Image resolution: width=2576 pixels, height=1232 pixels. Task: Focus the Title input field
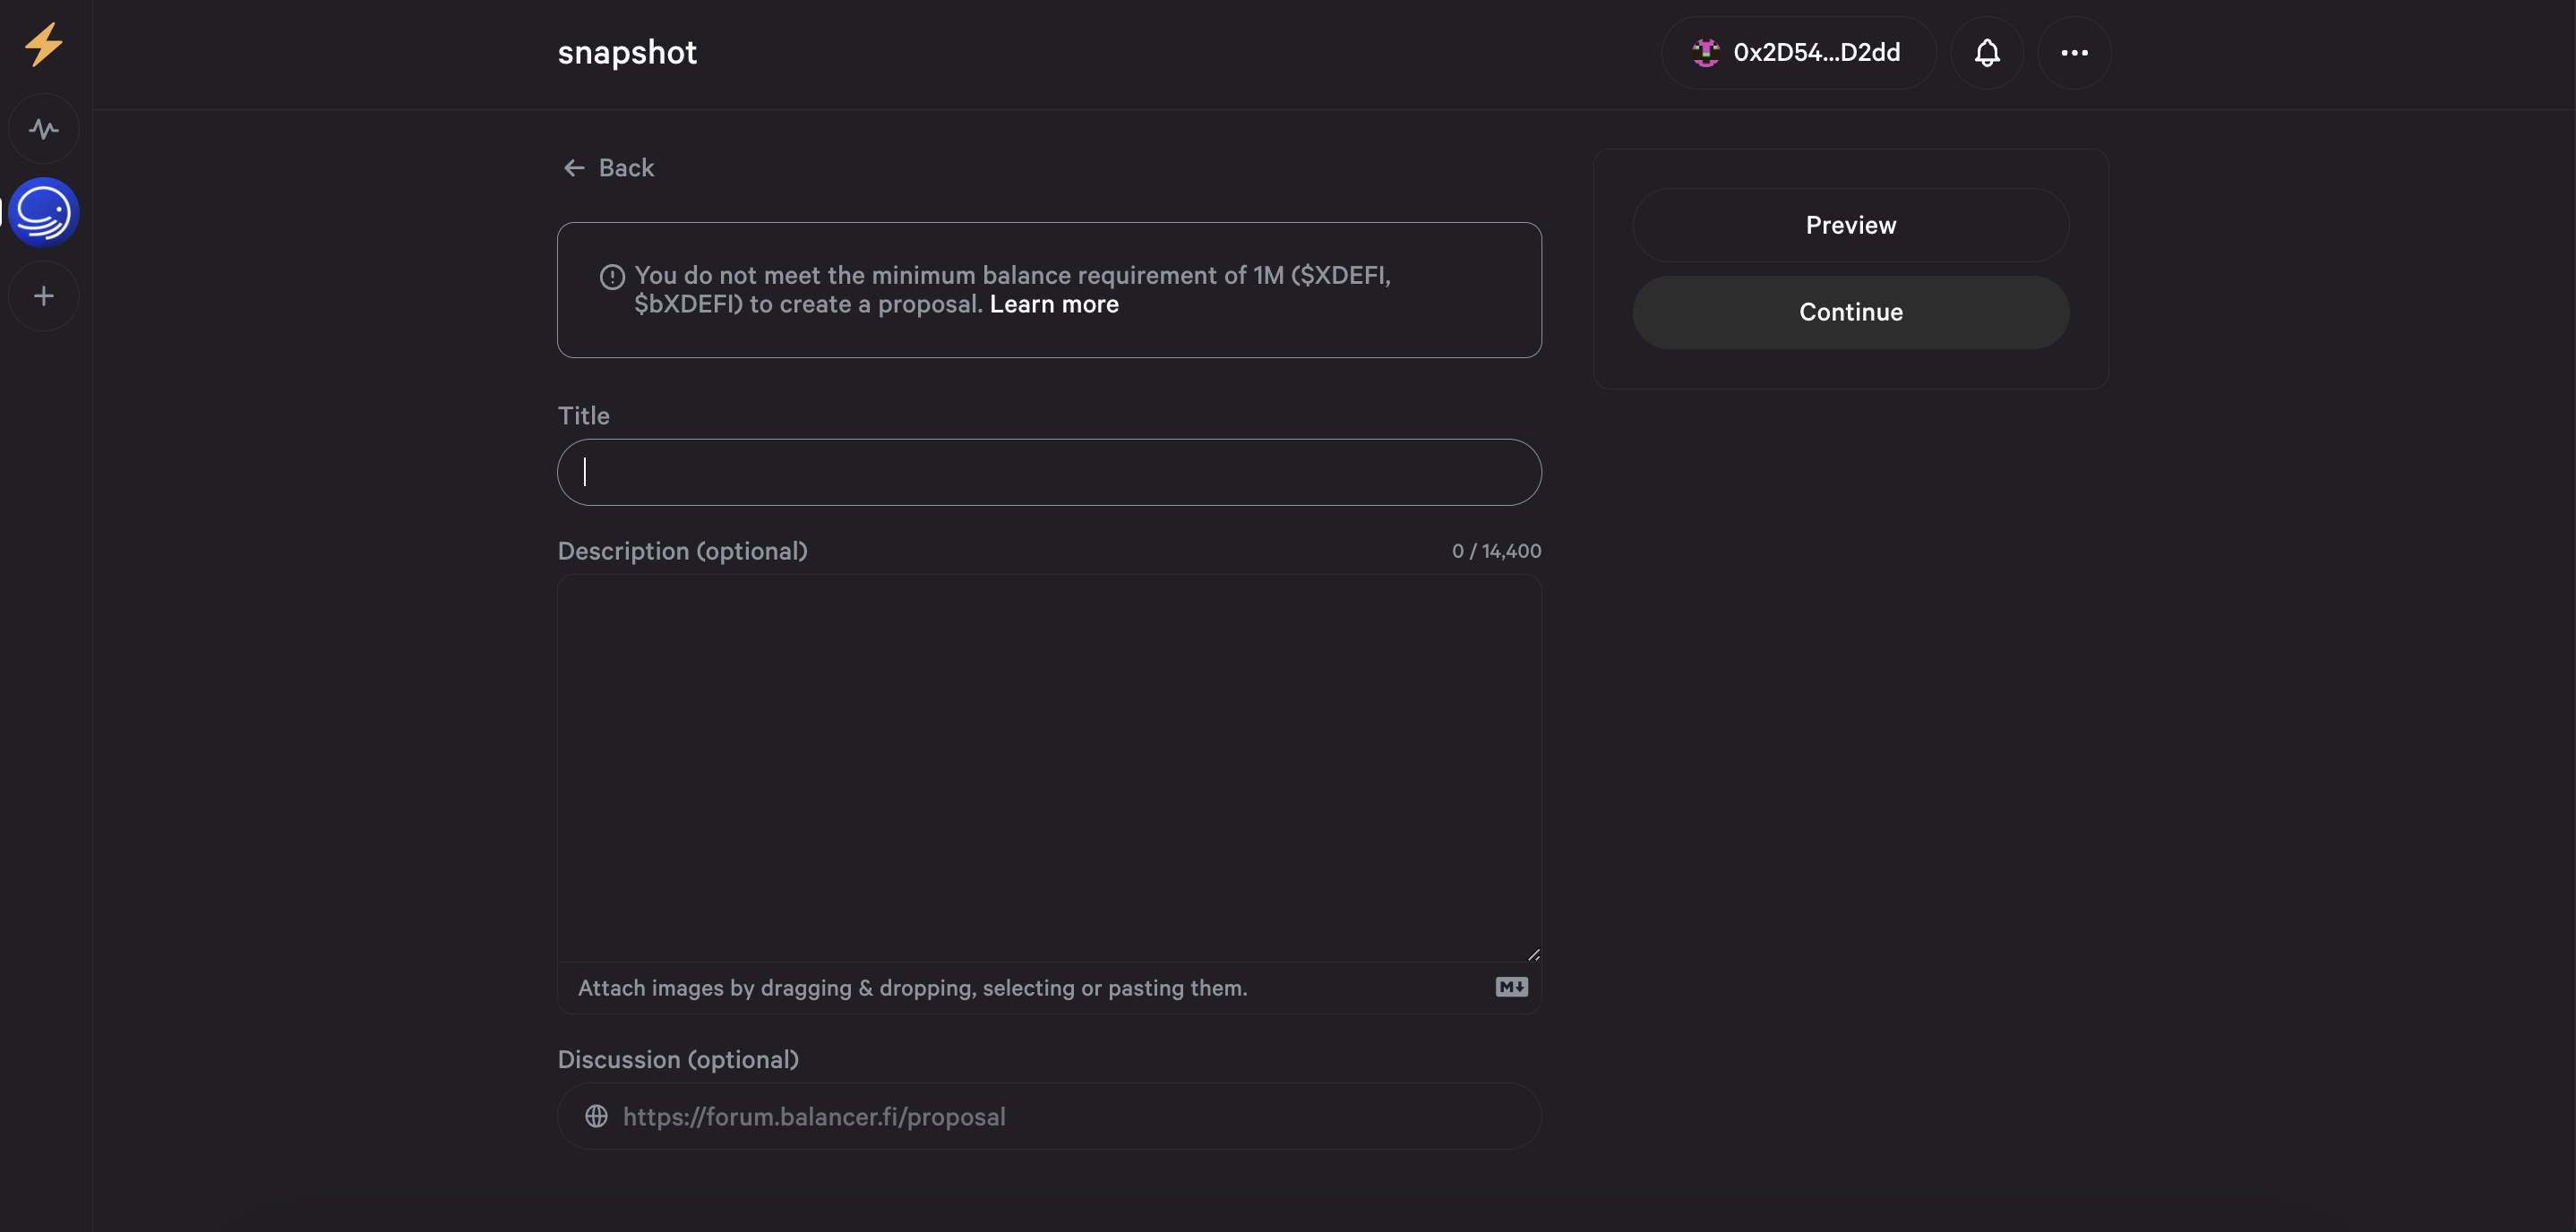coord(1049,472)
